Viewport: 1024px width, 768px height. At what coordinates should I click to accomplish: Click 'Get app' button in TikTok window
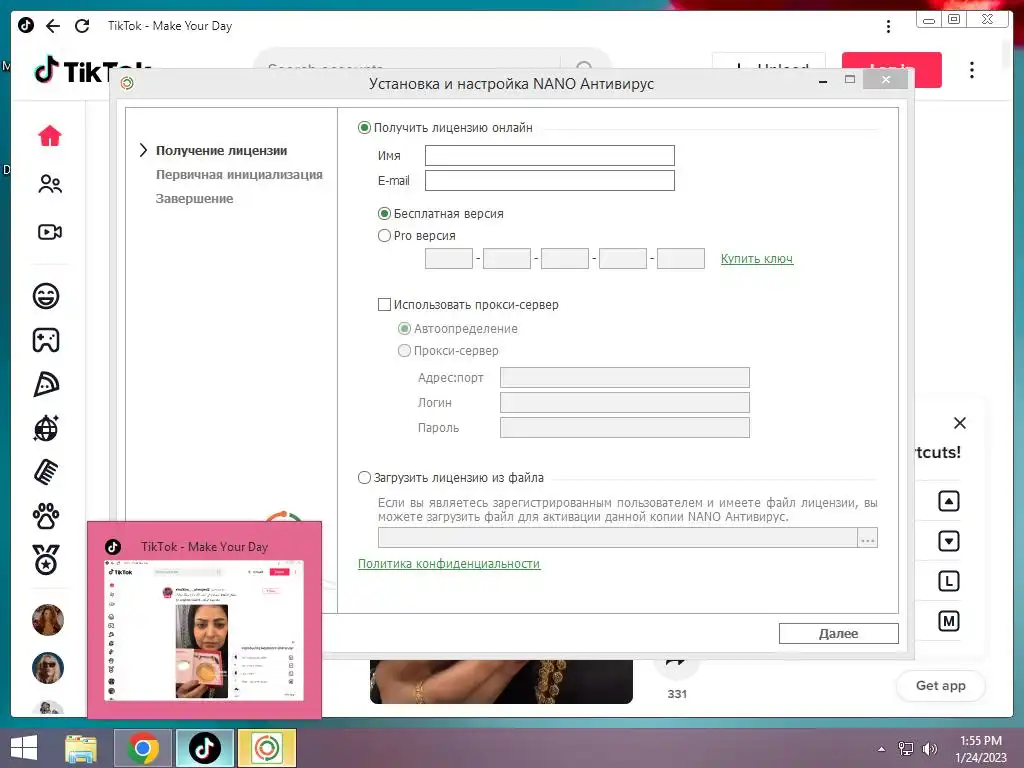click(940, 686)
